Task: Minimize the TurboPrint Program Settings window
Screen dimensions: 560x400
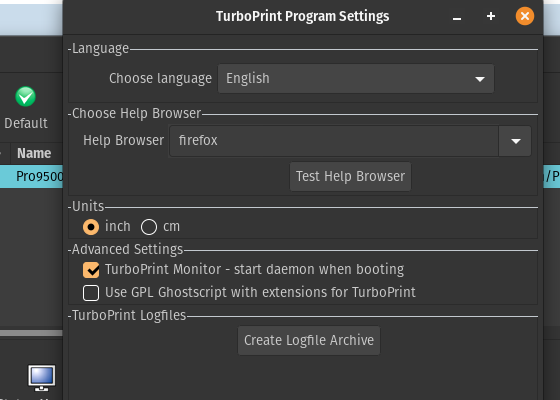Action: [x=457, y=17]
